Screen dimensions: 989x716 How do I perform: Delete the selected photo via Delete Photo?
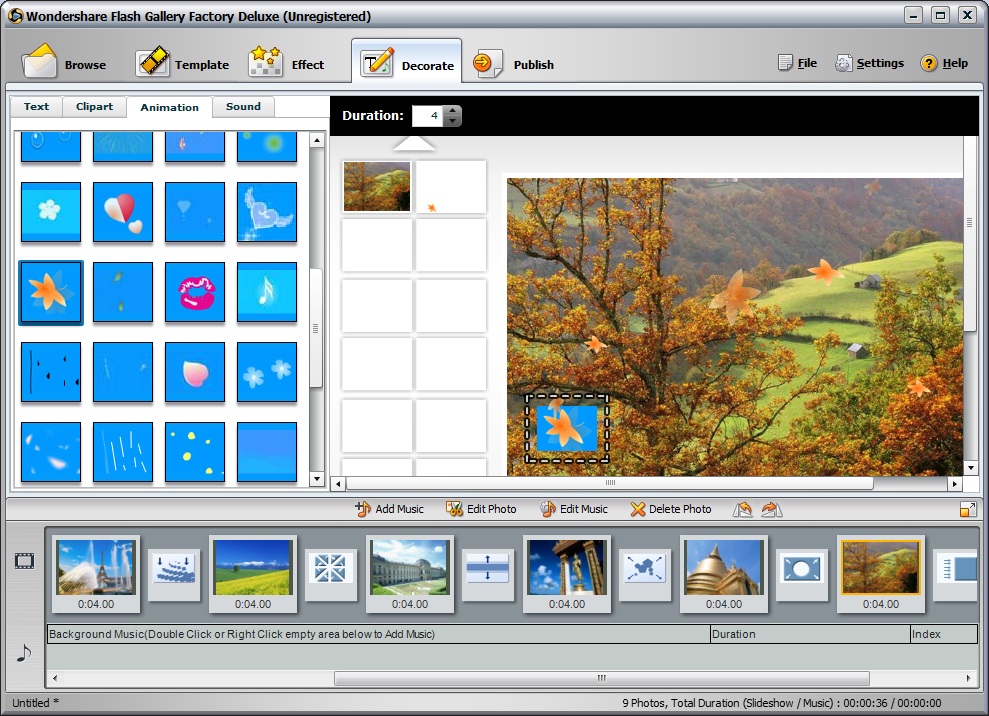click(670, 509)
